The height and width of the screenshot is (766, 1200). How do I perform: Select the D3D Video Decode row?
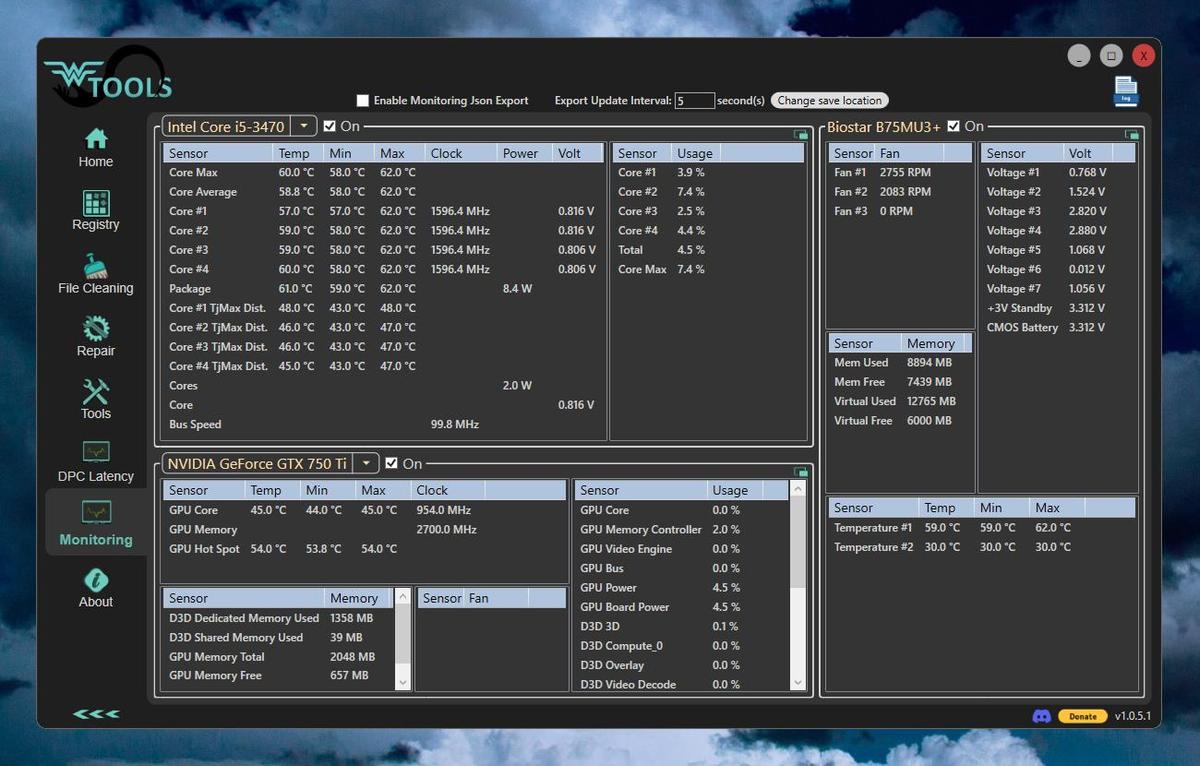click(682, 684)
